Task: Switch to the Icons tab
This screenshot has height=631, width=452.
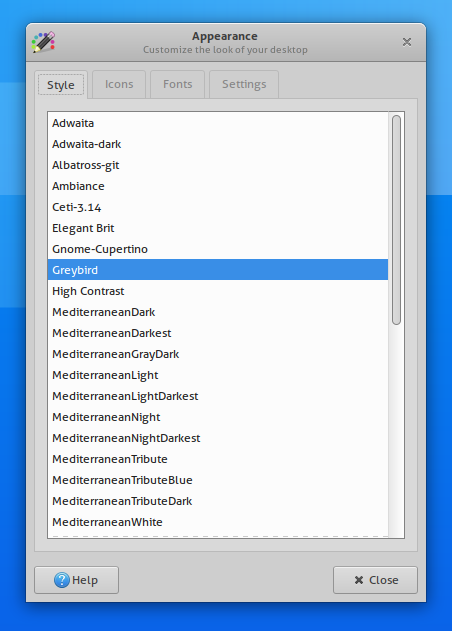Action: [119, 84]
